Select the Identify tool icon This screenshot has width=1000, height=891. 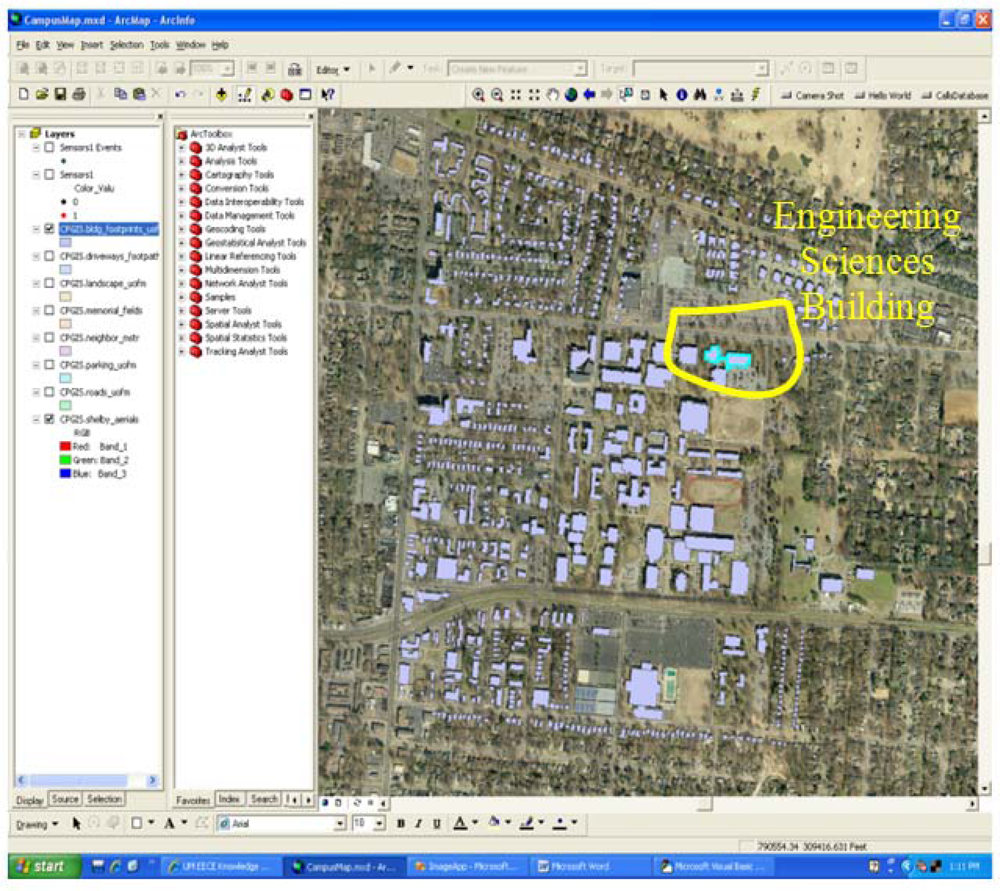click(682, 95)
